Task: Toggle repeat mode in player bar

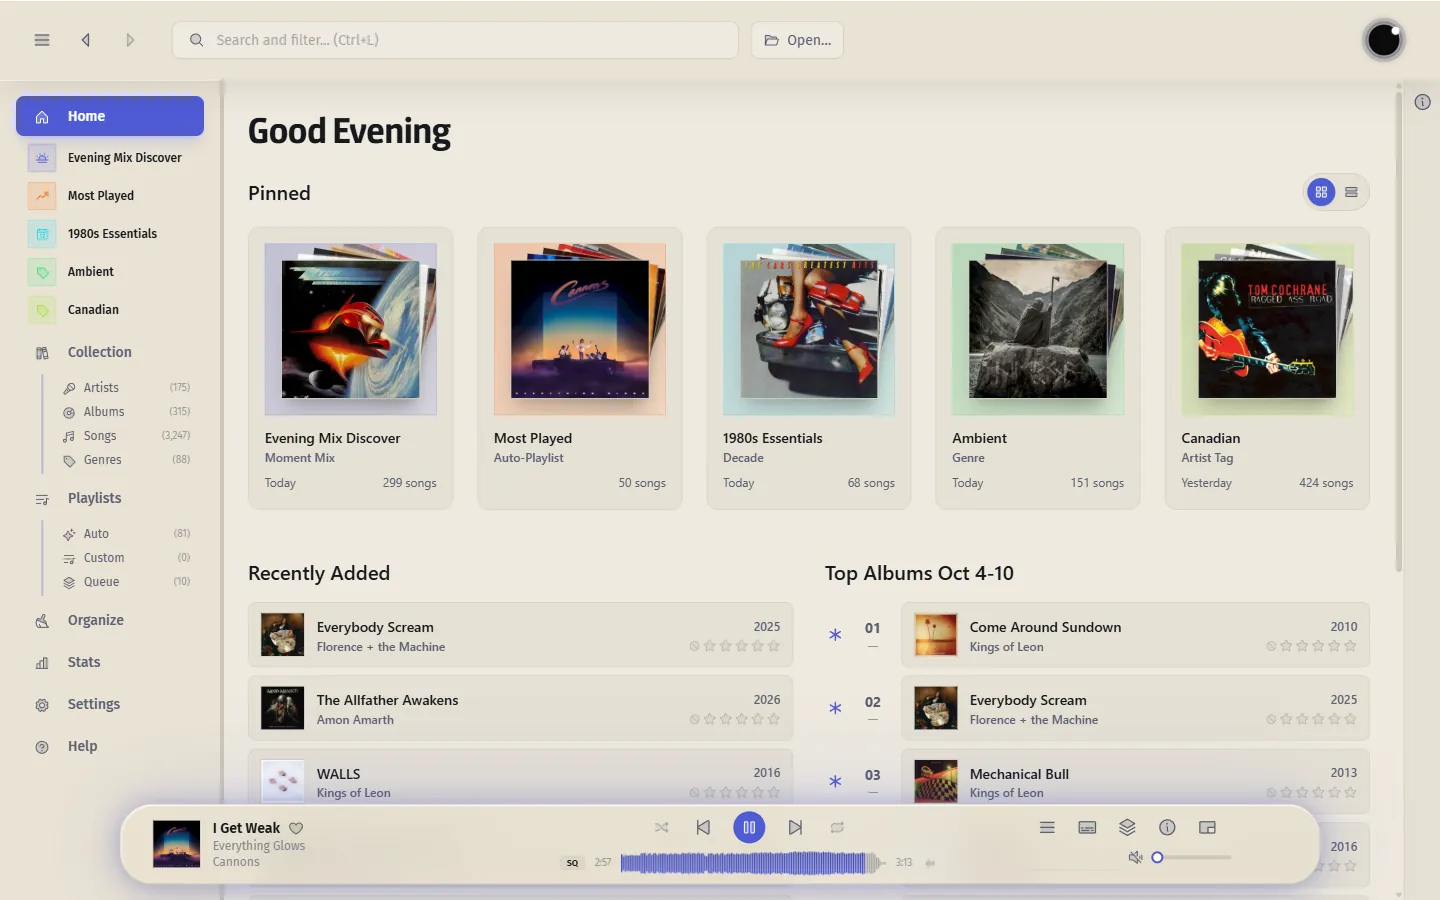Action: 837,827
